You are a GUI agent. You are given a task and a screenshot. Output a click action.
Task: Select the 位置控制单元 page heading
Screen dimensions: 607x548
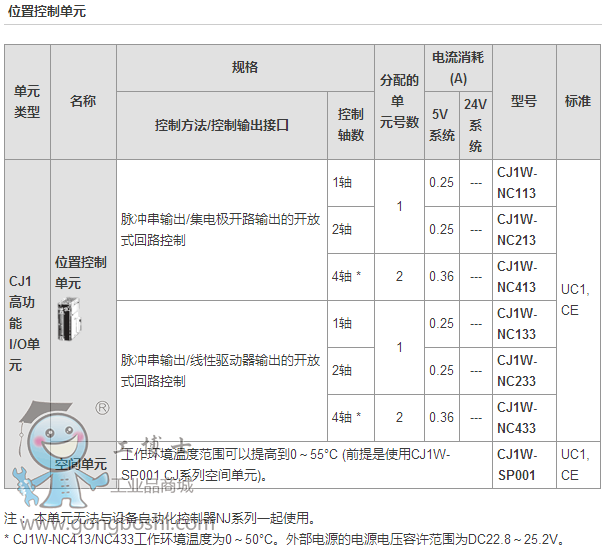[x=47, y=11]
